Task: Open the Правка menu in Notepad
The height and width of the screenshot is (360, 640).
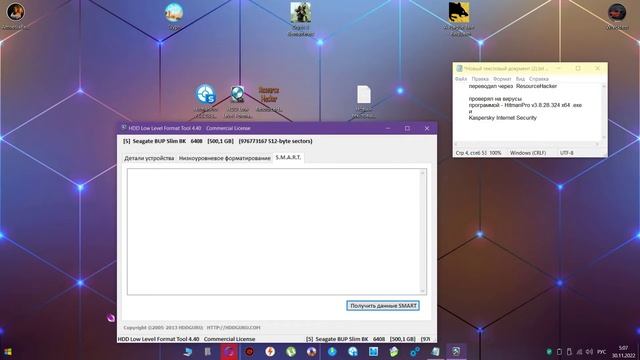Action: click(480, 79)
